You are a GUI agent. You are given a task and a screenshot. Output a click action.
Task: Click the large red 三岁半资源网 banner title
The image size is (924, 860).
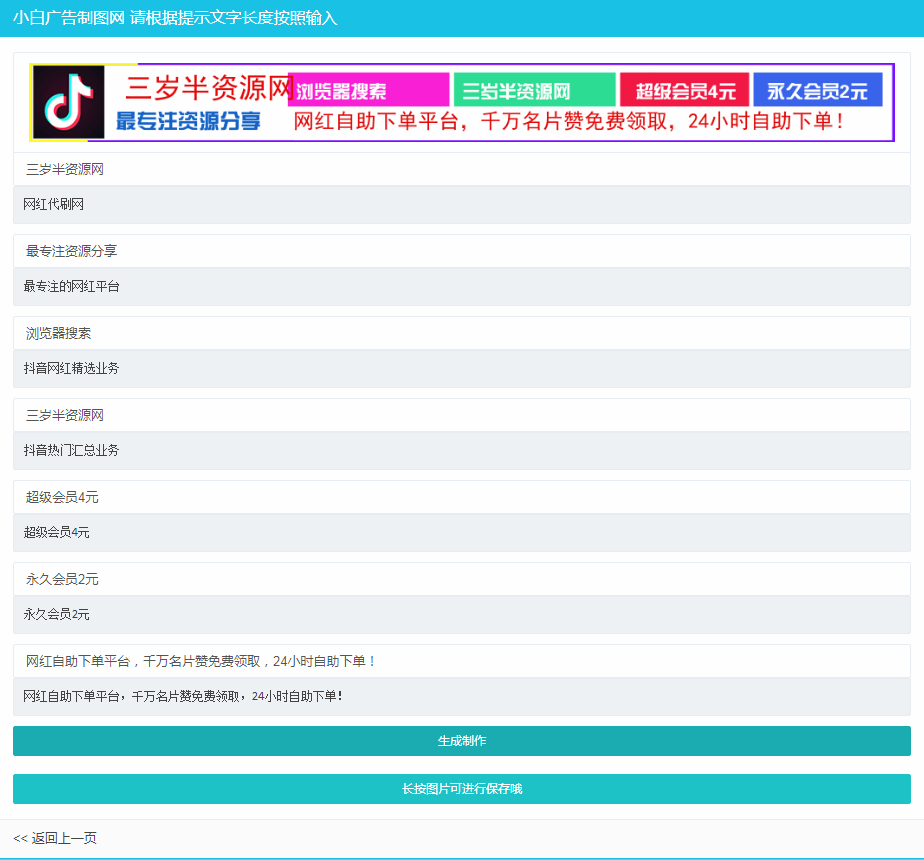click(x=208, y=88)
